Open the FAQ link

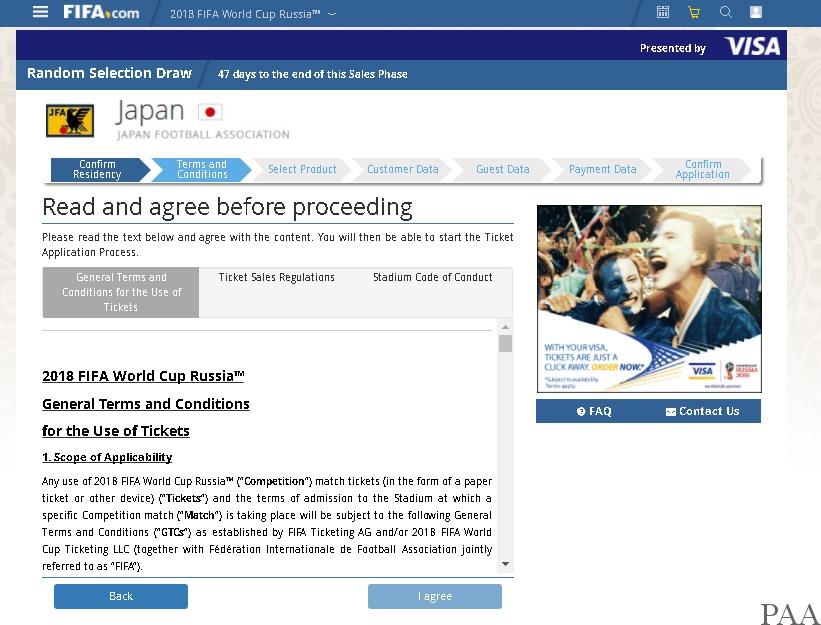tap(594, 411)
